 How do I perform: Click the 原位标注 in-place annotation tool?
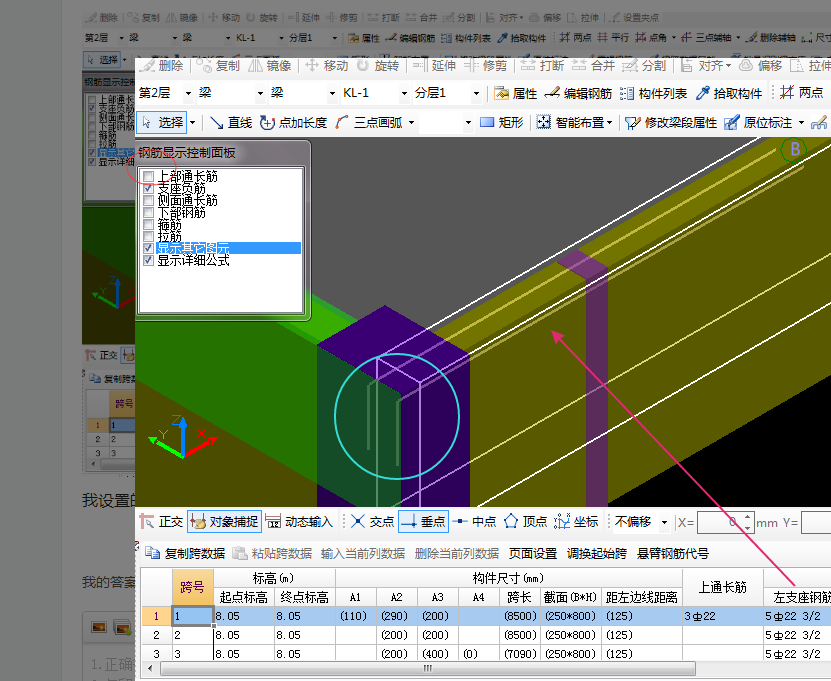(758, 123)
